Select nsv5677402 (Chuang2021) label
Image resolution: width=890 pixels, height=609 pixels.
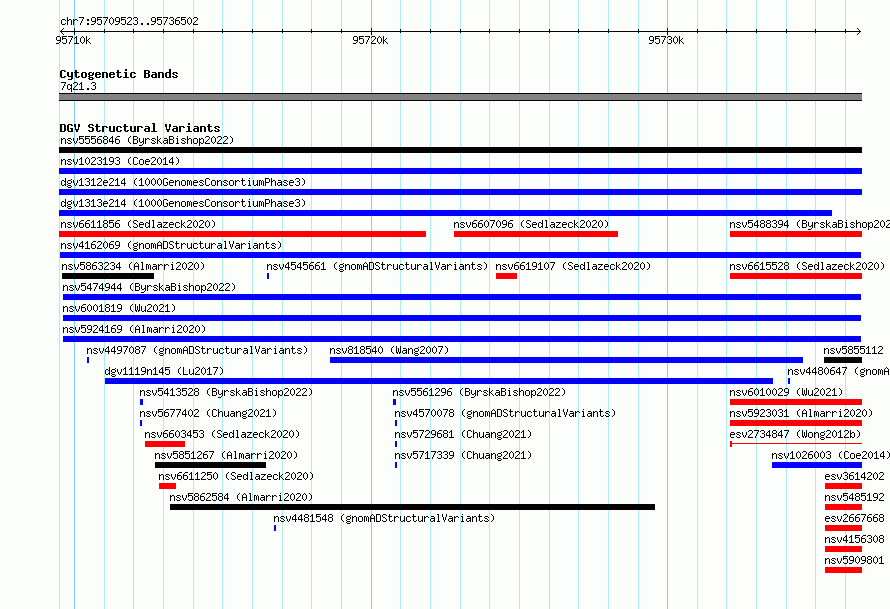coord(208,413)
